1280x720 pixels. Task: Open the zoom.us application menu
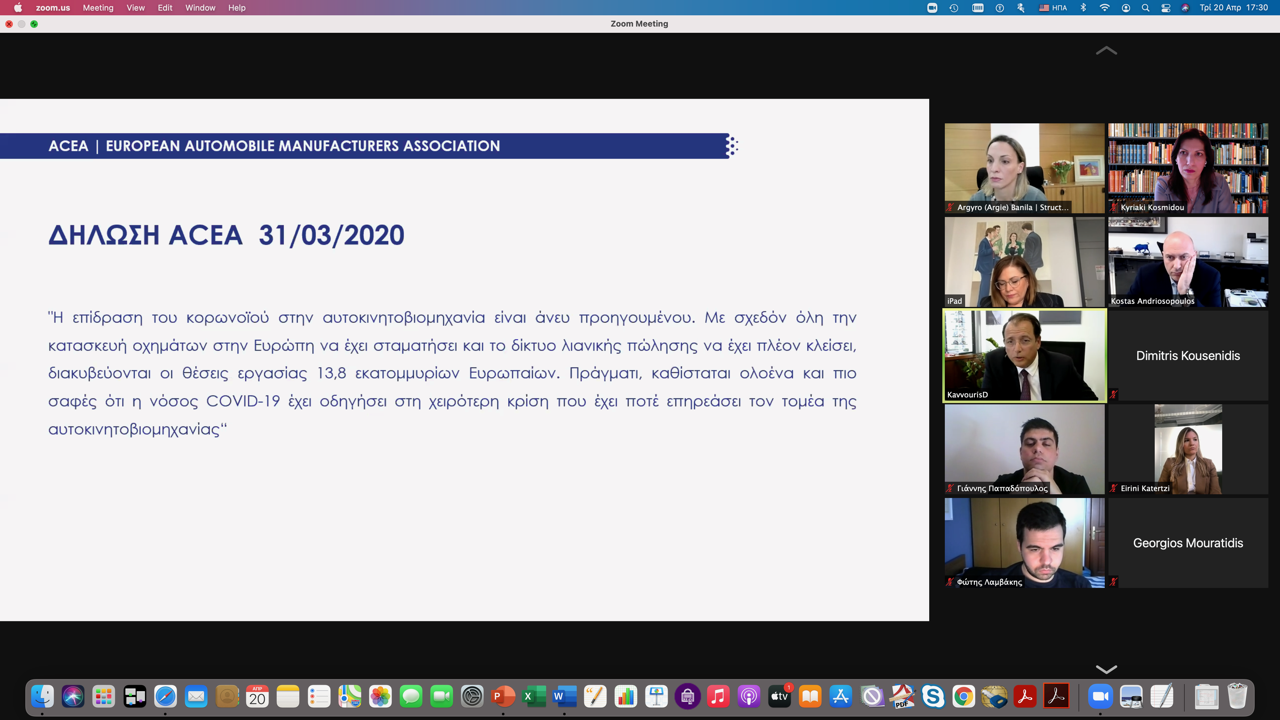(53, 8)
